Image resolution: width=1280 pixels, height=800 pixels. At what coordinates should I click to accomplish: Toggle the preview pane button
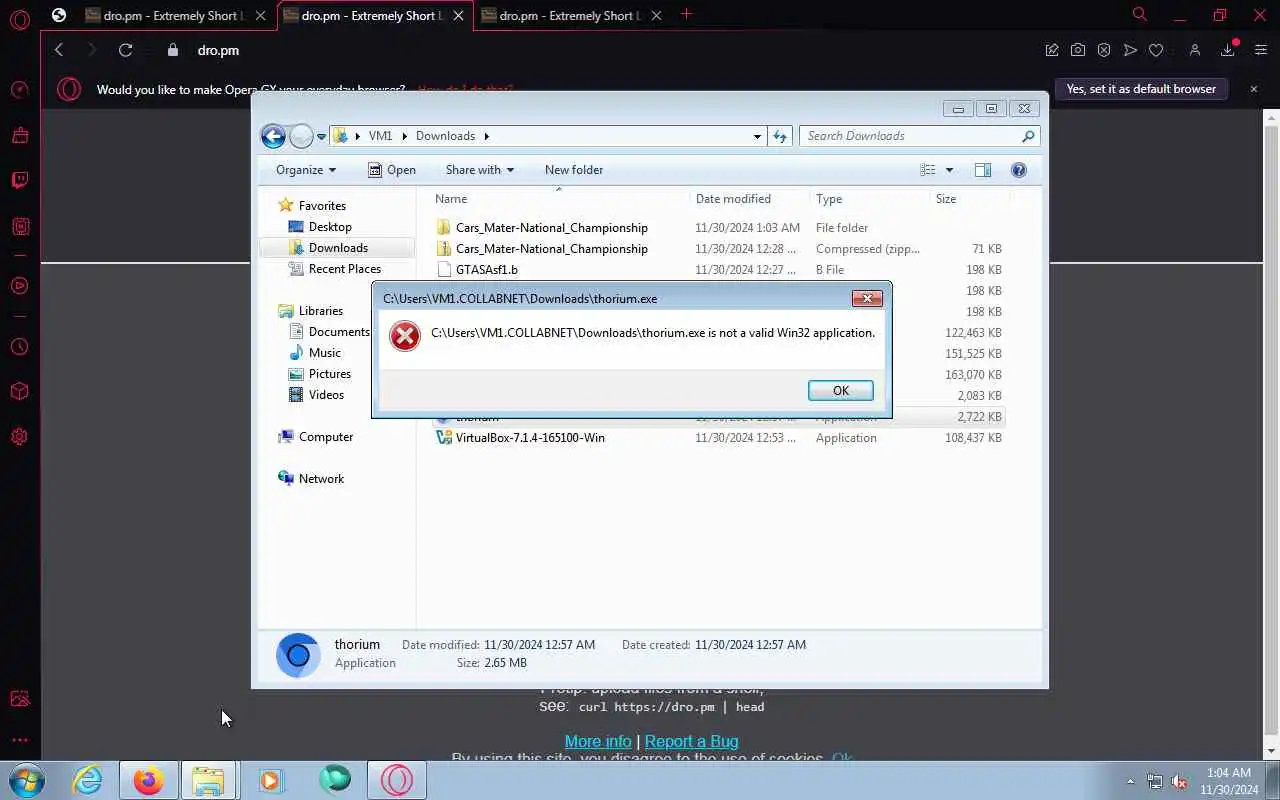click(983, 170)
